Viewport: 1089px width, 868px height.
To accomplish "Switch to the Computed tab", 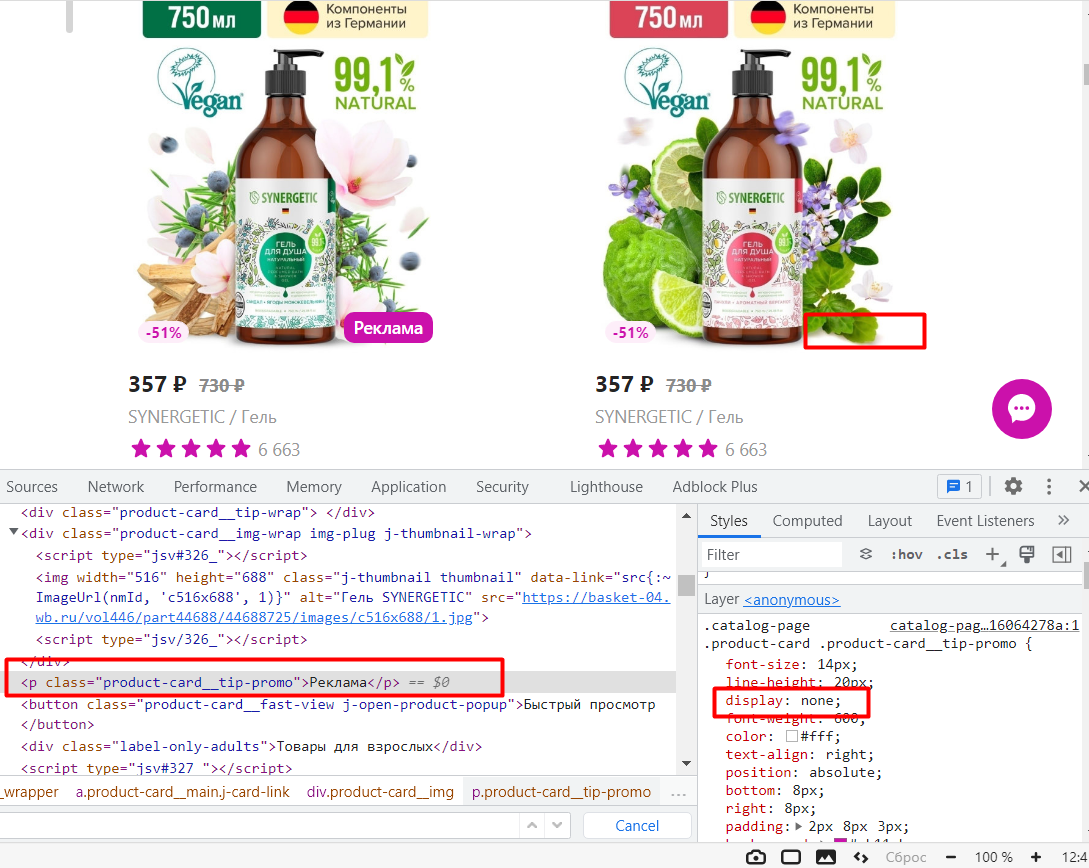I will point(807,521).
